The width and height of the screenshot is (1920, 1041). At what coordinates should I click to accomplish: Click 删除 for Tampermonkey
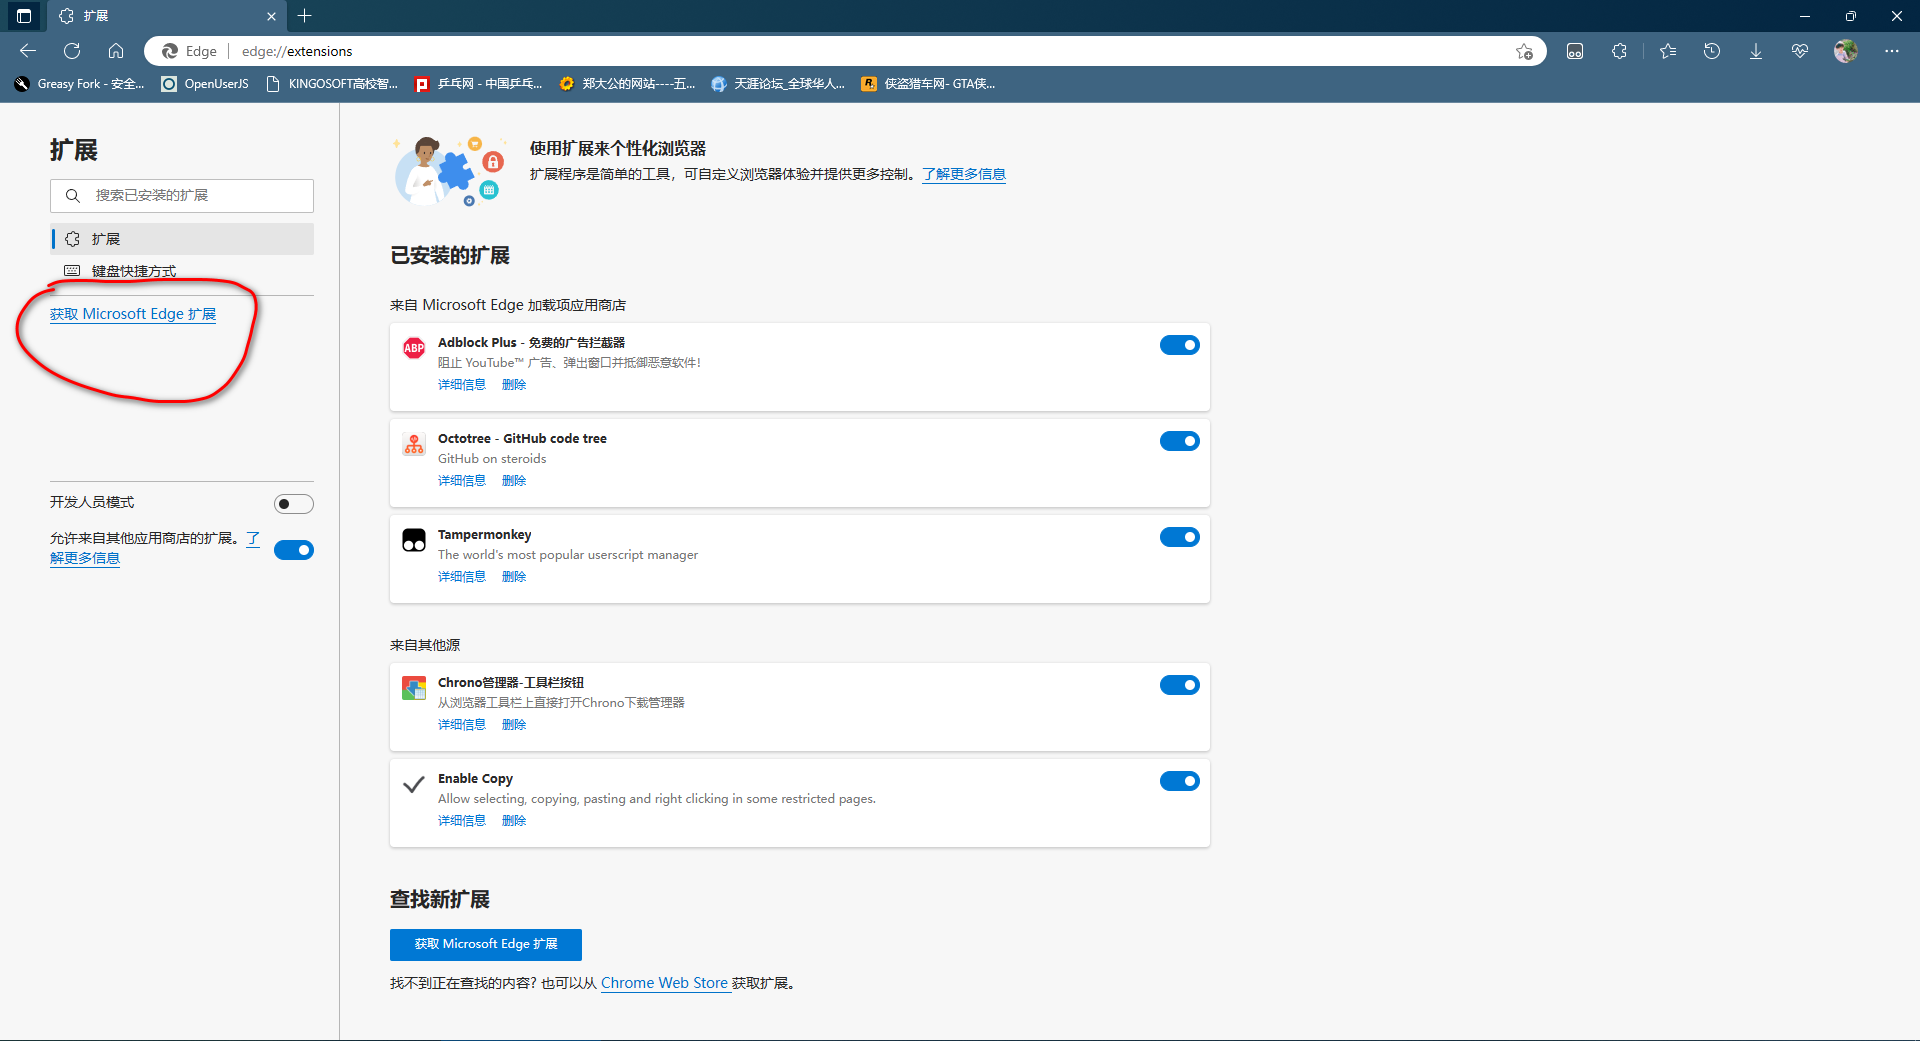click(514, 577)
